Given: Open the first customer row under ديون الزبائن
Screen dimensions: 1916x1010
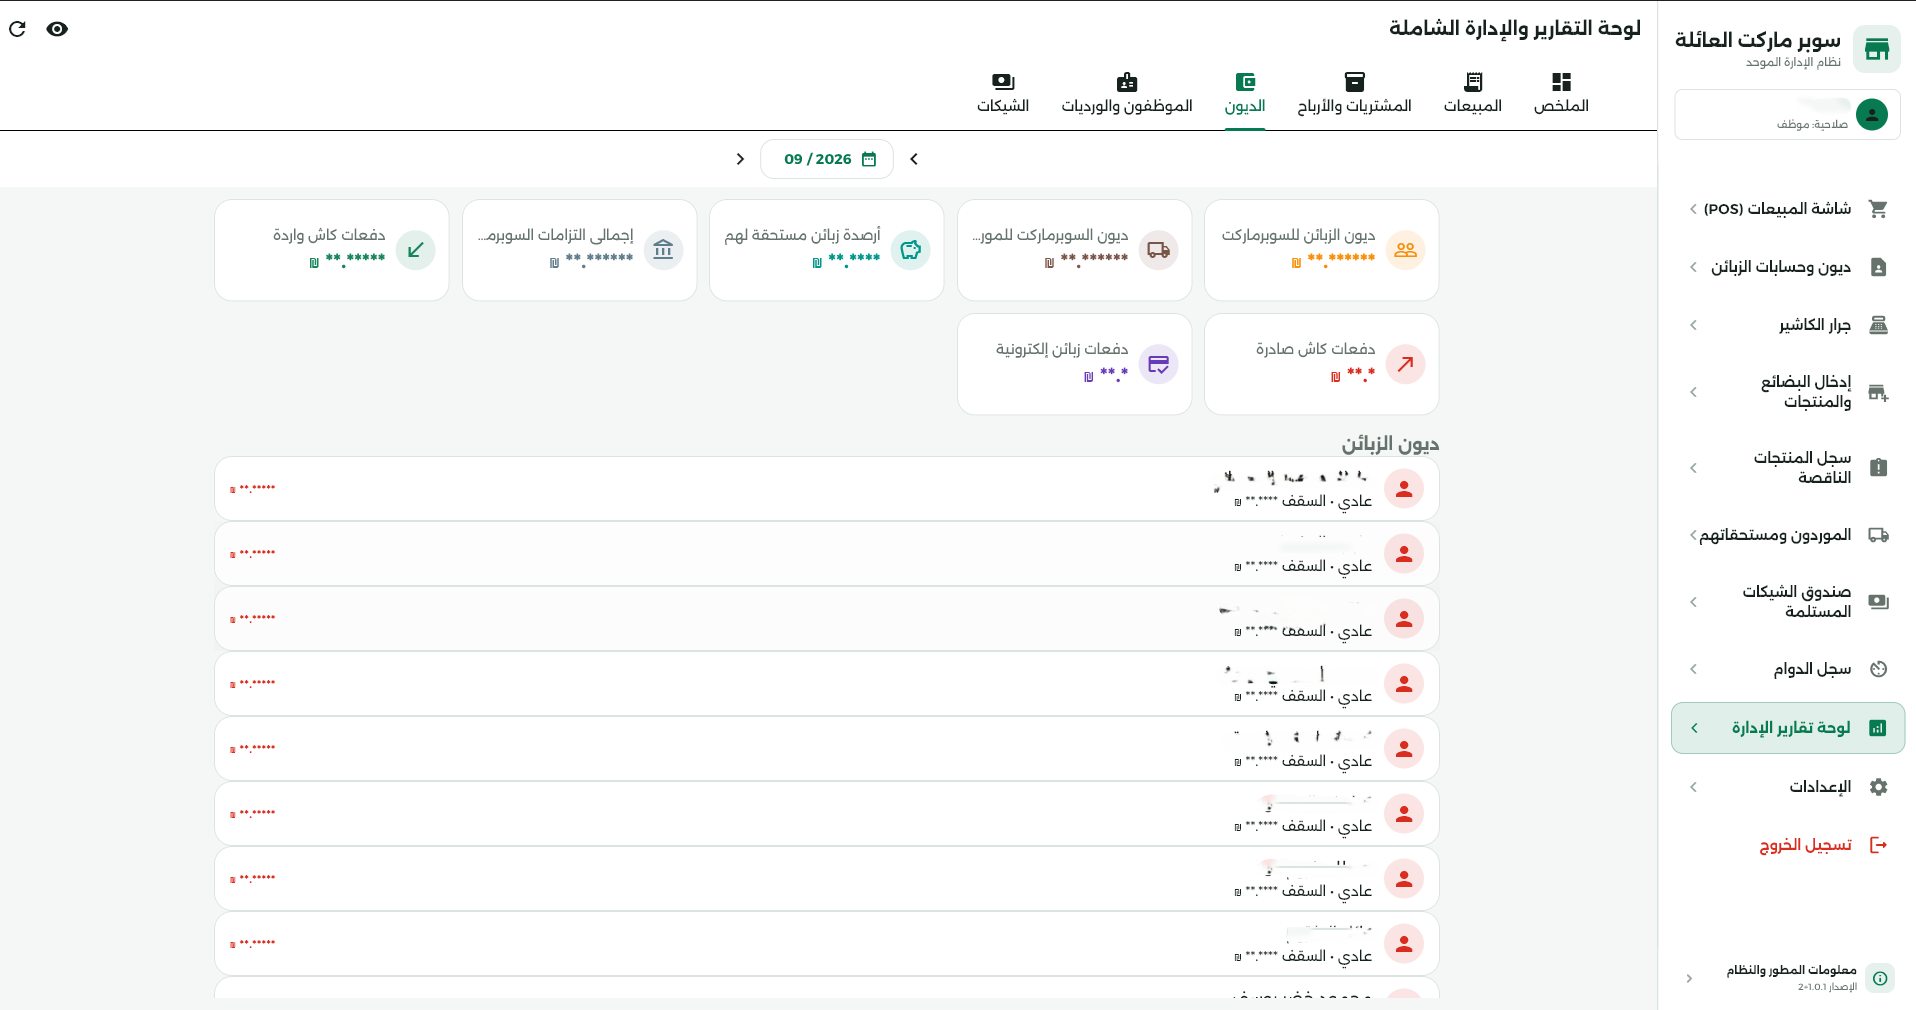Looking at the screenshot, I should [827, 489].
